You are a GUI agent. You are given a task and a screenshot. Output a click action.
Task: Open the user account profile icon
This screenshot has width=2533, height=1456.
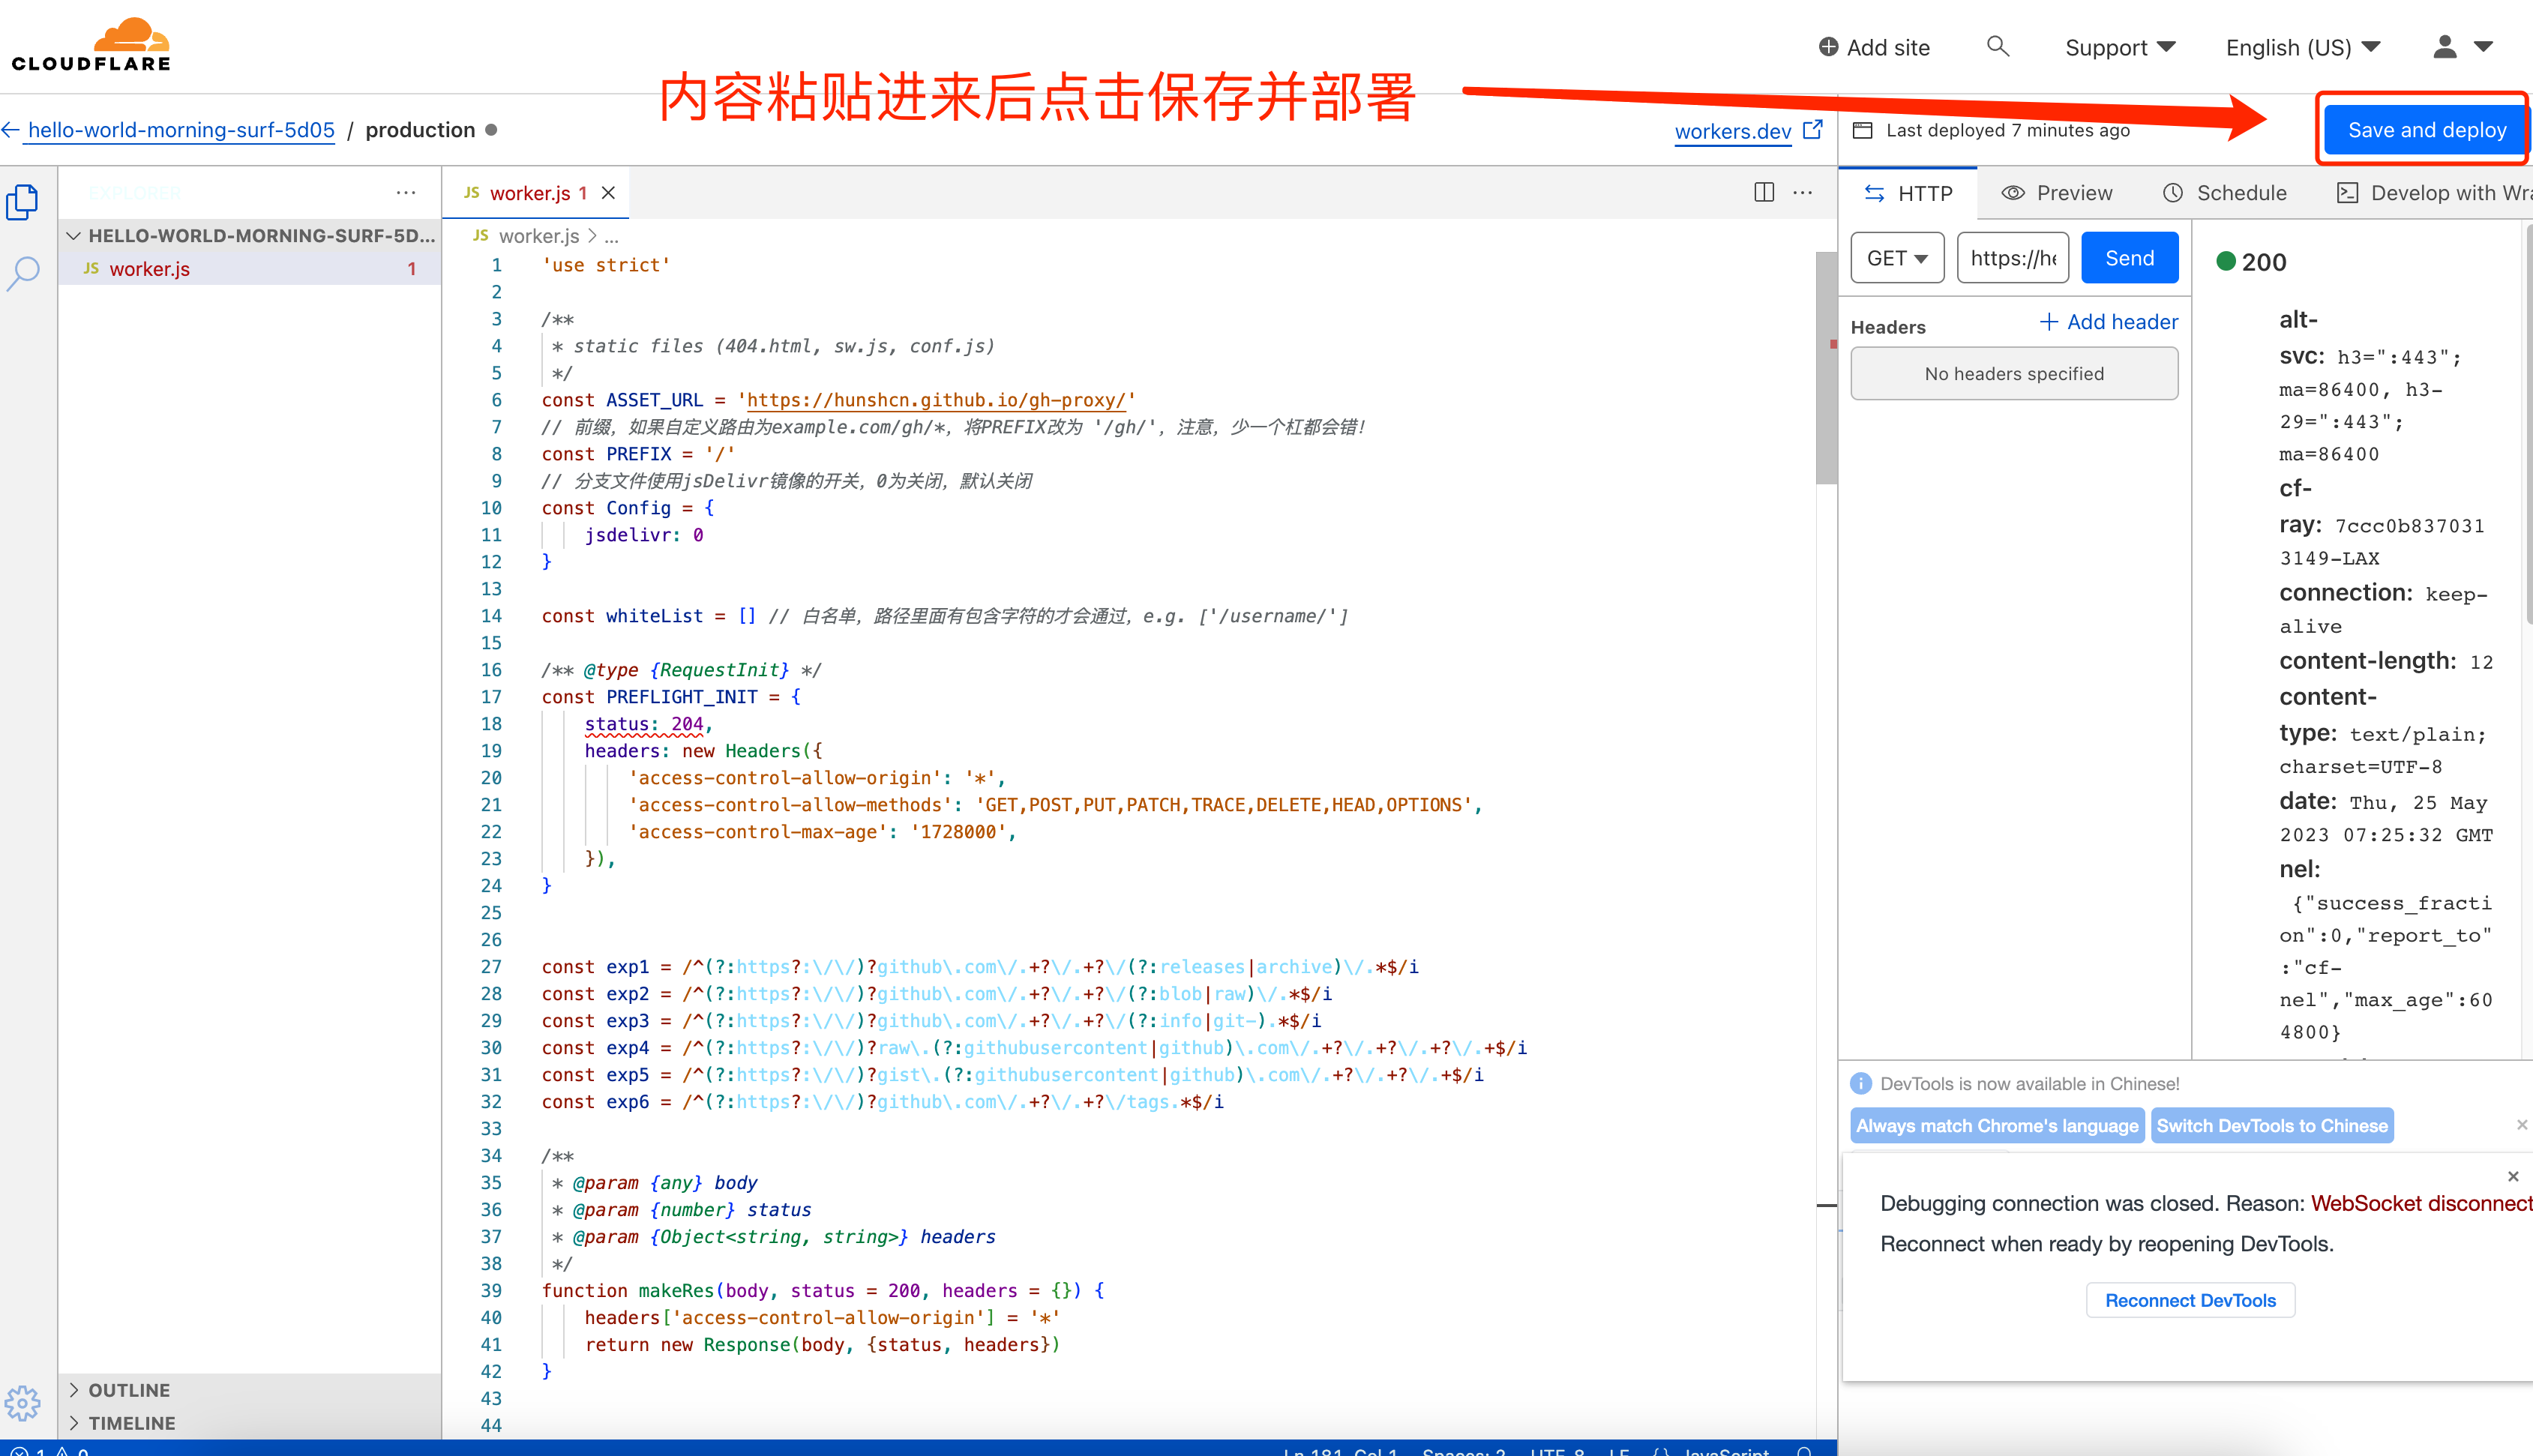tap(2444, 46)
